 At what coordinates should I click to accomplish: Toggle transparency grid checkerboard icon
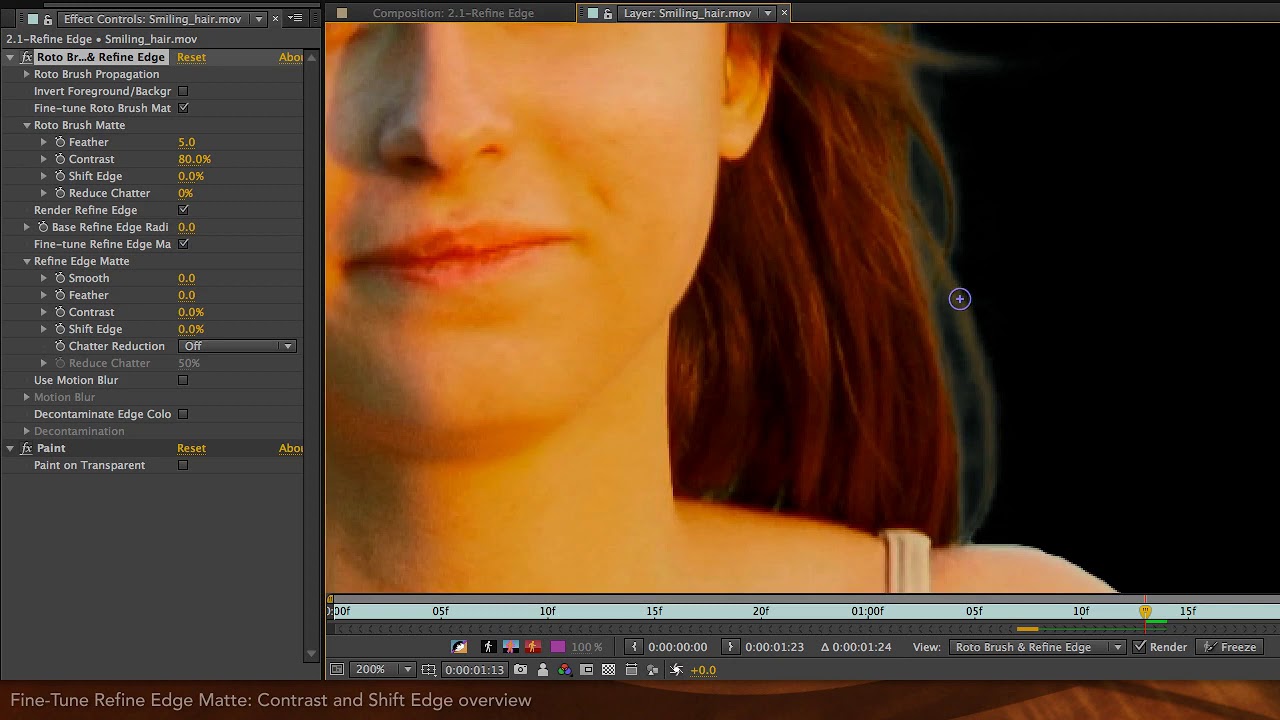(x=609, y=670)
